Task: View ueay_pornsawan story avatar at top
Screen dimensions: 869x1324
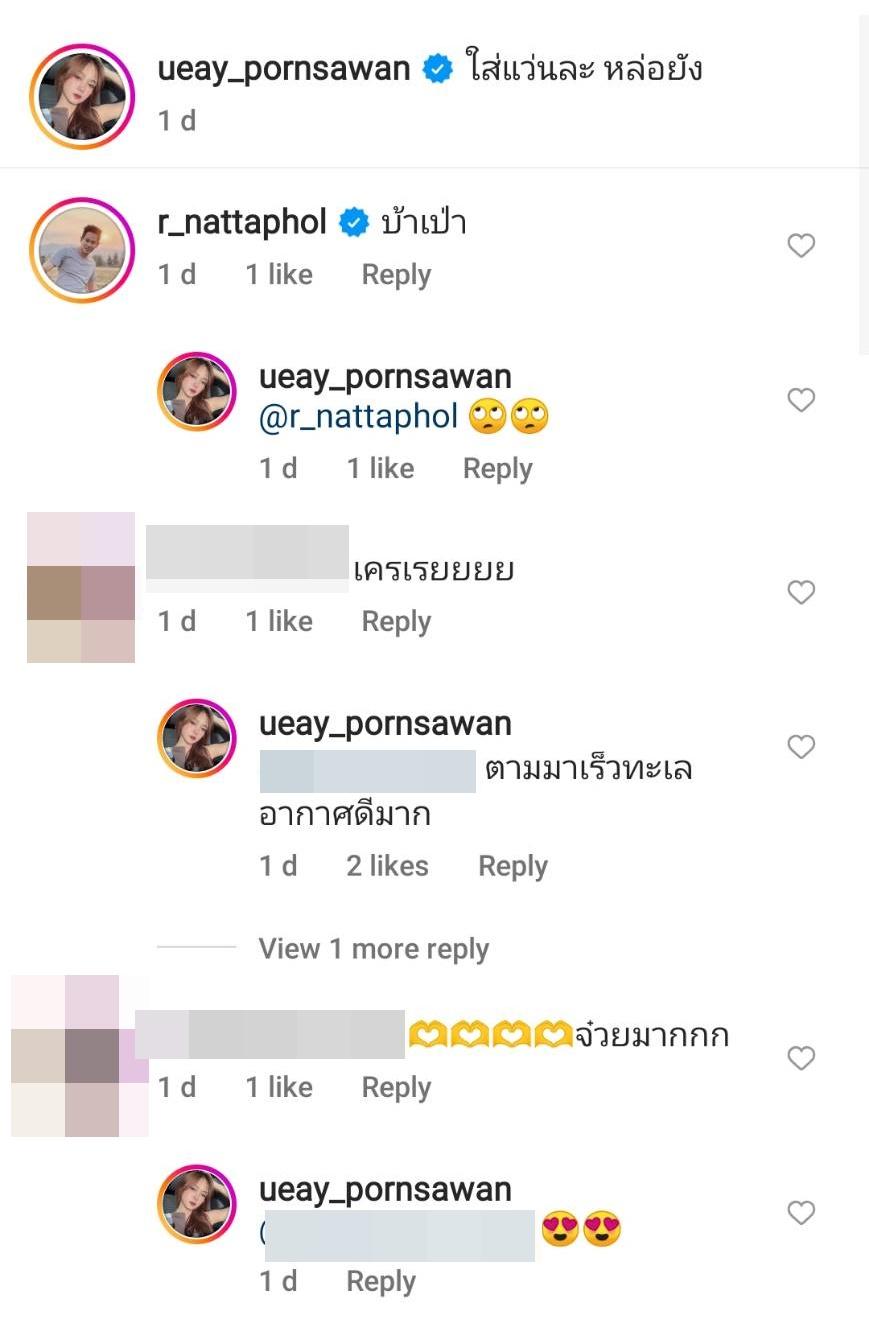Action: tap(82, 96)
